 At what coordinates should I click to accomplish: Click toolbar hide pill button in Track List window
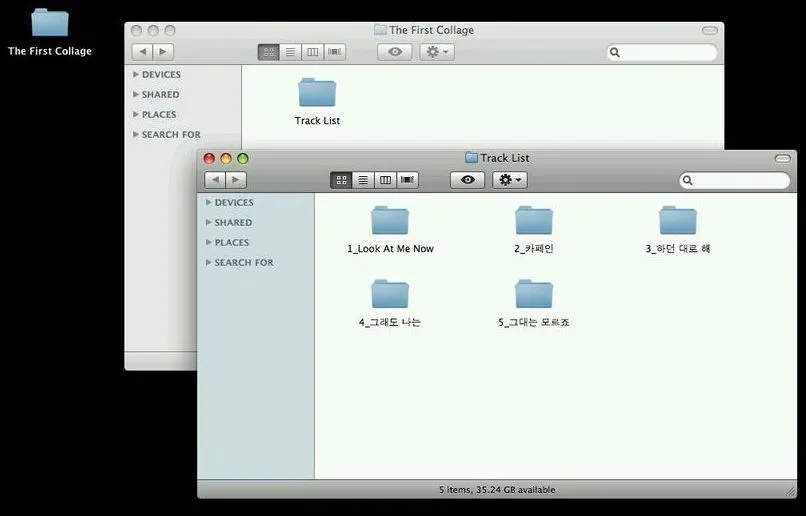pos(782,159)
